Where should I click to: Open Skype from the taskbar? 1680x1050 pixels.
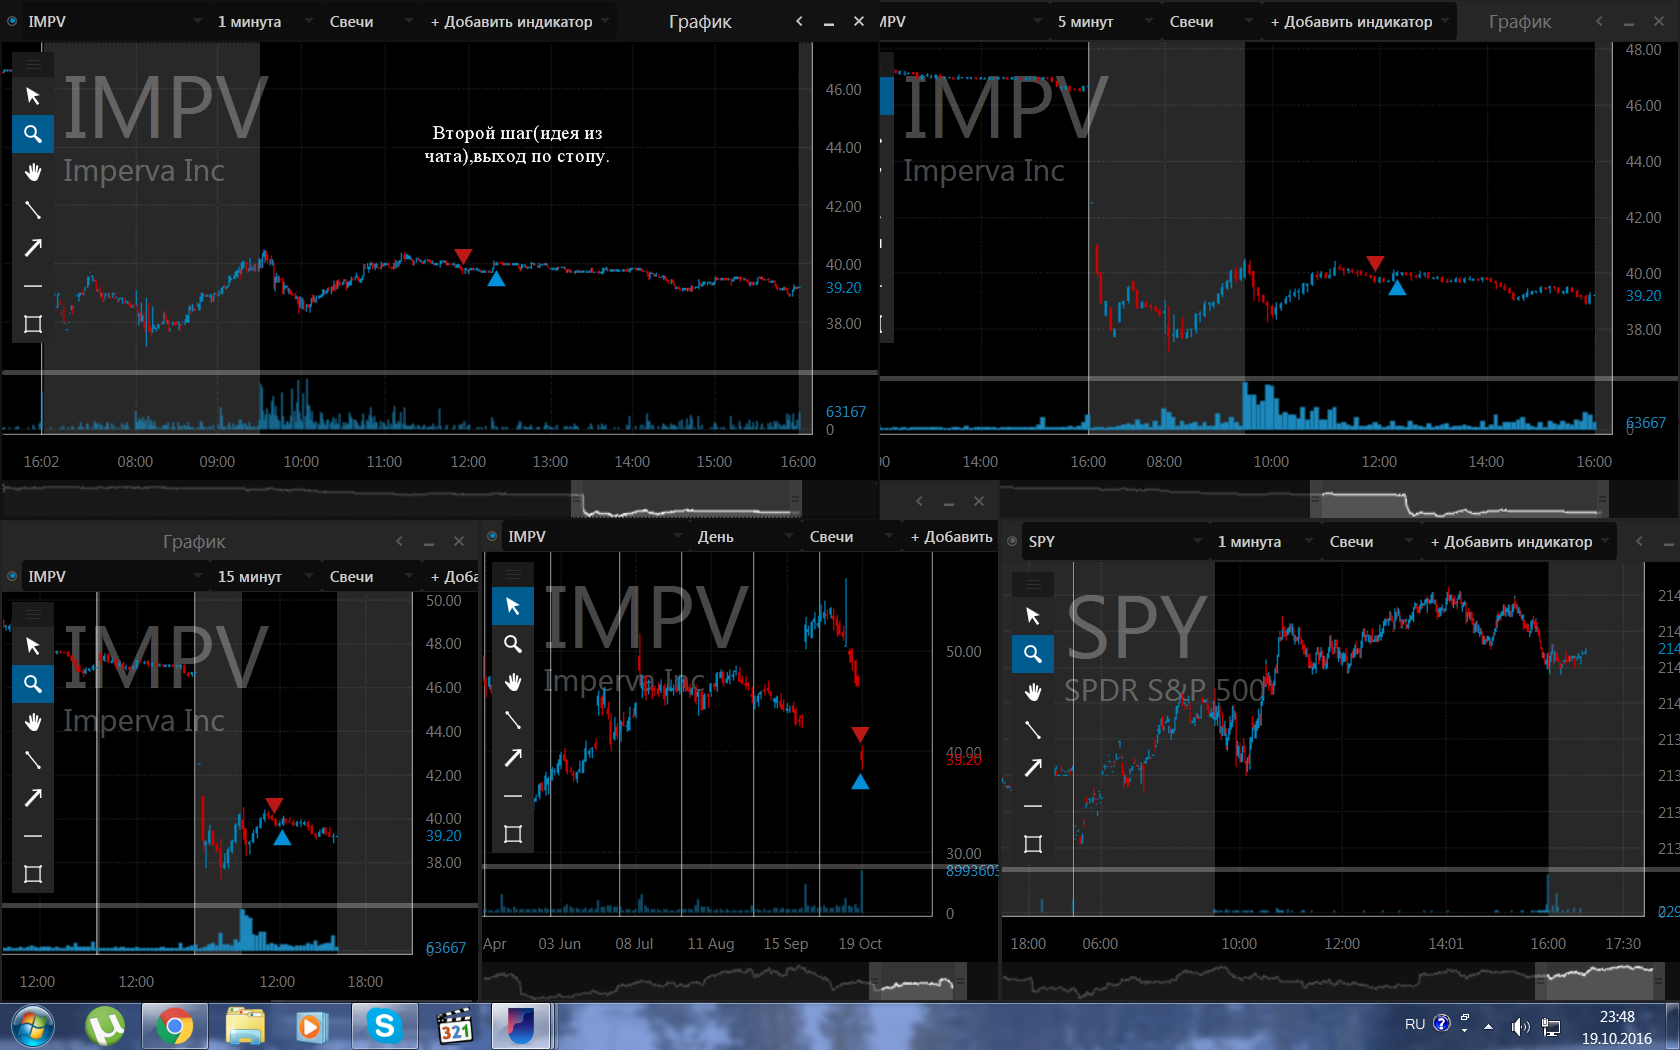point(384,1027)
